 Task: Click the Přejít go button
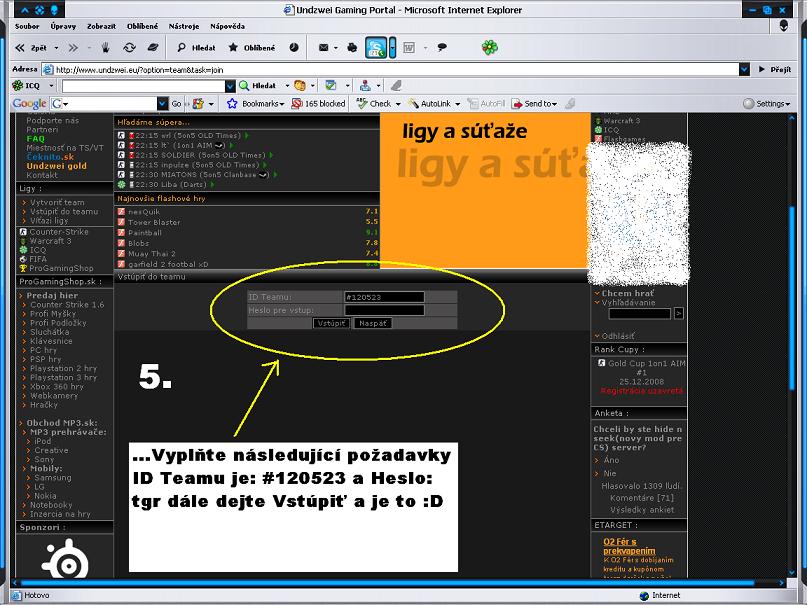pos(774,69)
